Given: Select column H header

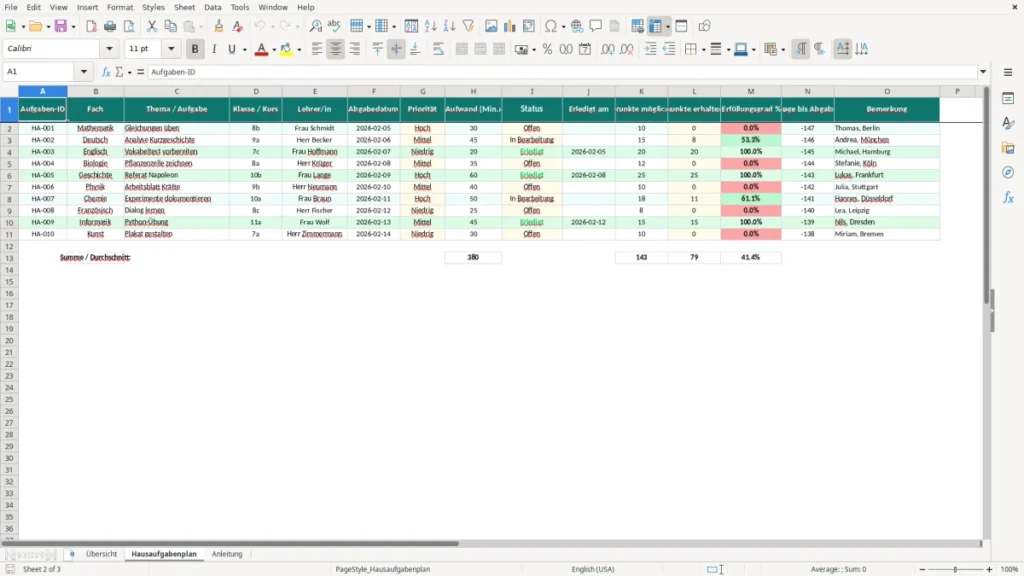Looking at the screenshot, I should click(473, 91).
